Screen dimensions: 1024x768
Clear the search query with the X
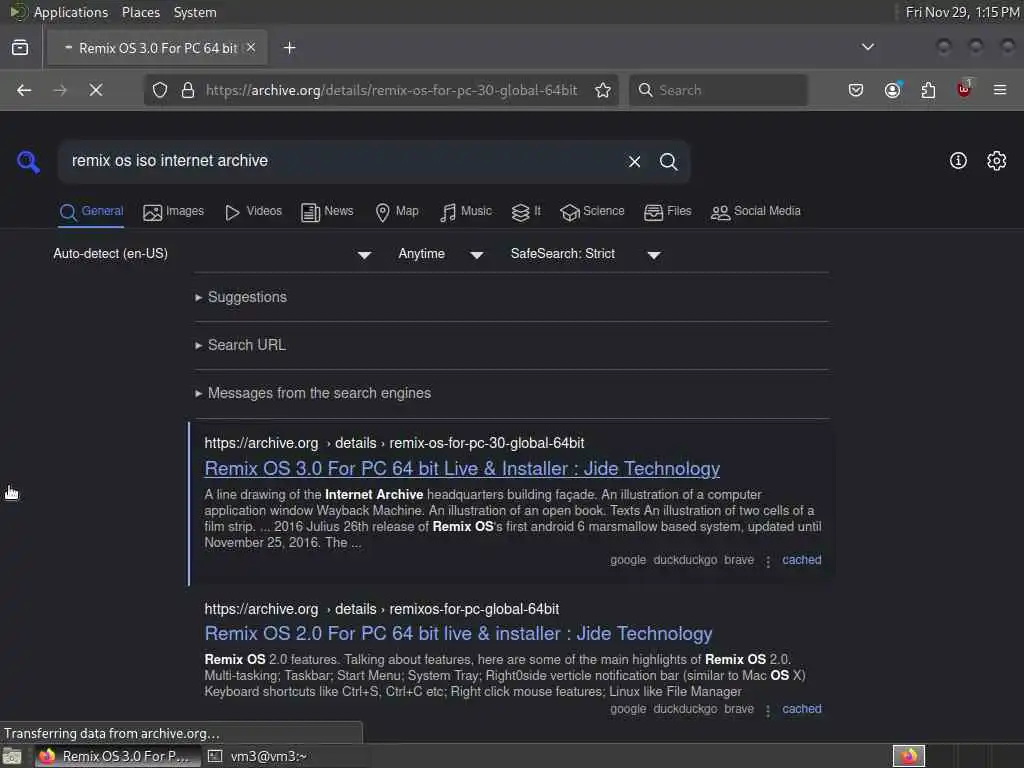click(x=634, y=161)
